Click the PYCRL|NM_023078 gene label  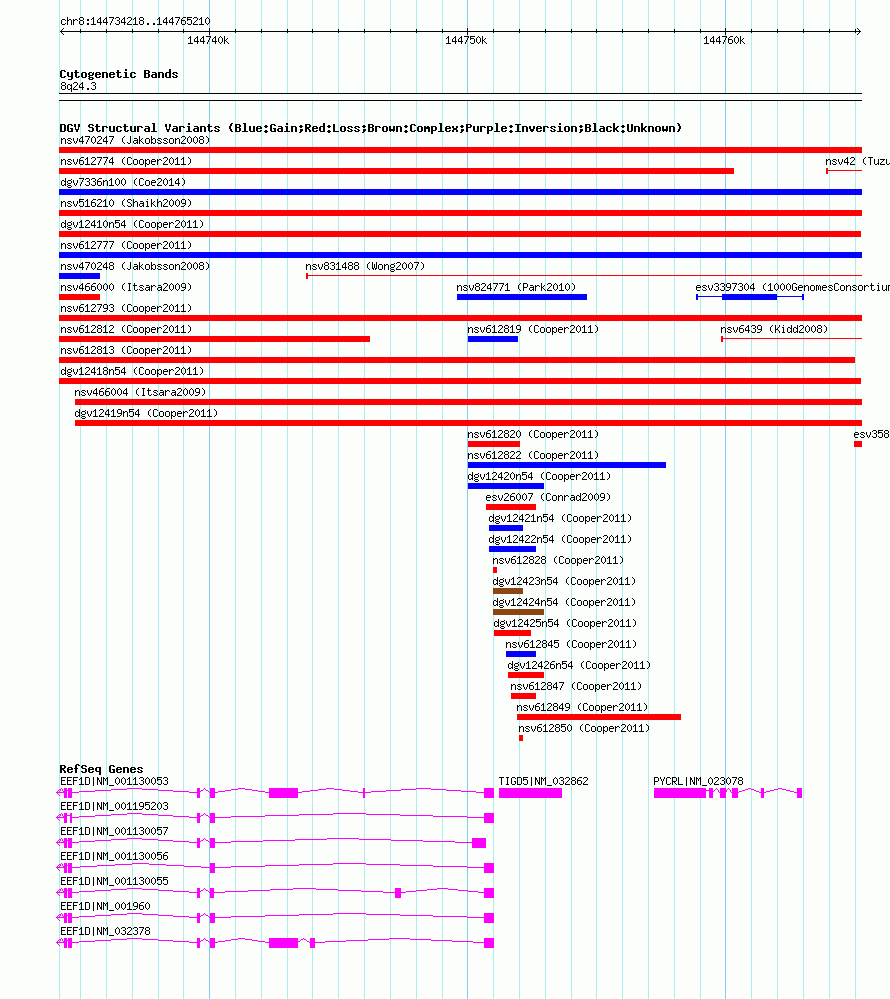point(698,782)
